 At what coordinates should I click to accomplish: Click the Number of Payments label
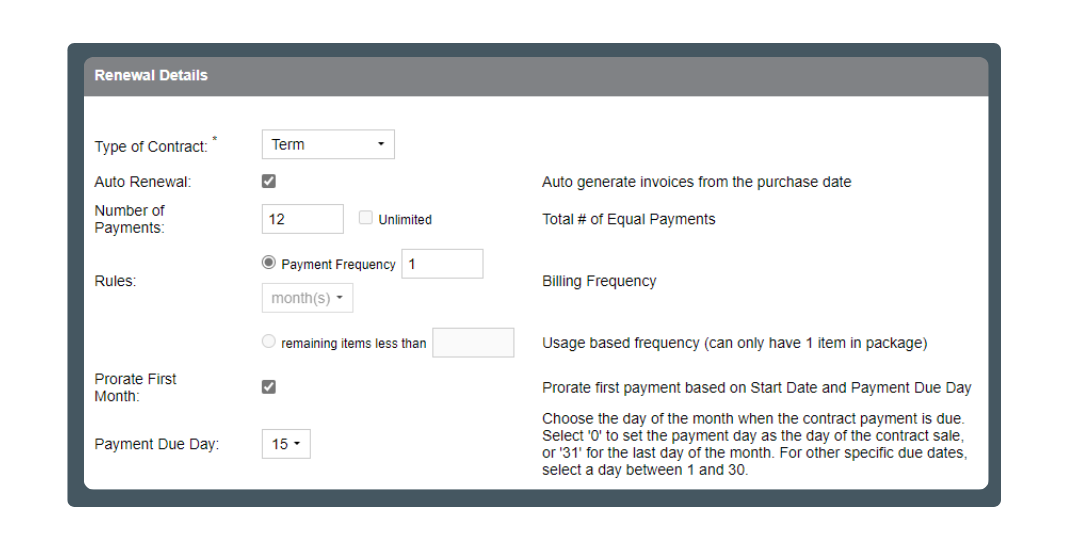130,219
